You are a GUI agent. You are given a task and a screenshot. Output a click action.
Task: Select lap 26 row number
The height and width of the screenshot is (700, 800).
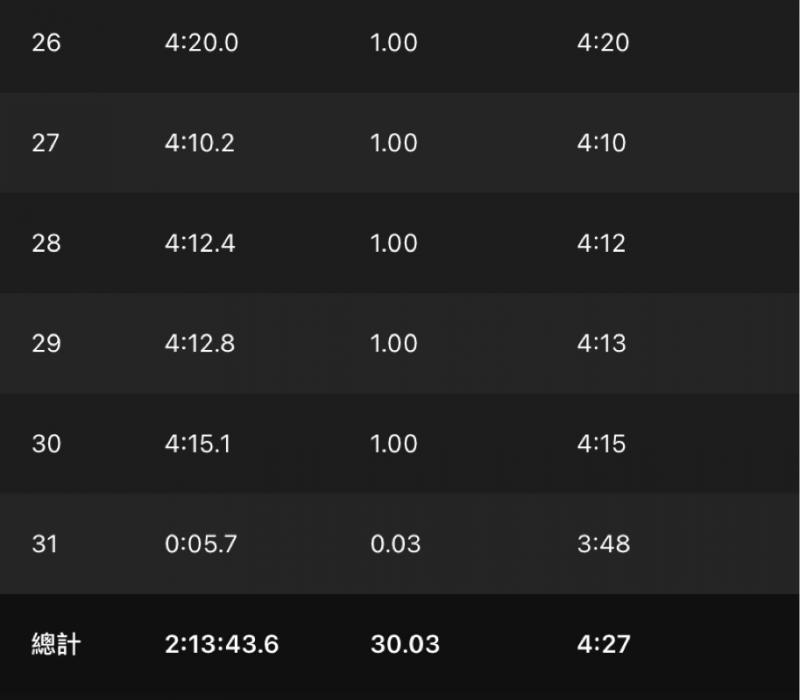point(46,43)
